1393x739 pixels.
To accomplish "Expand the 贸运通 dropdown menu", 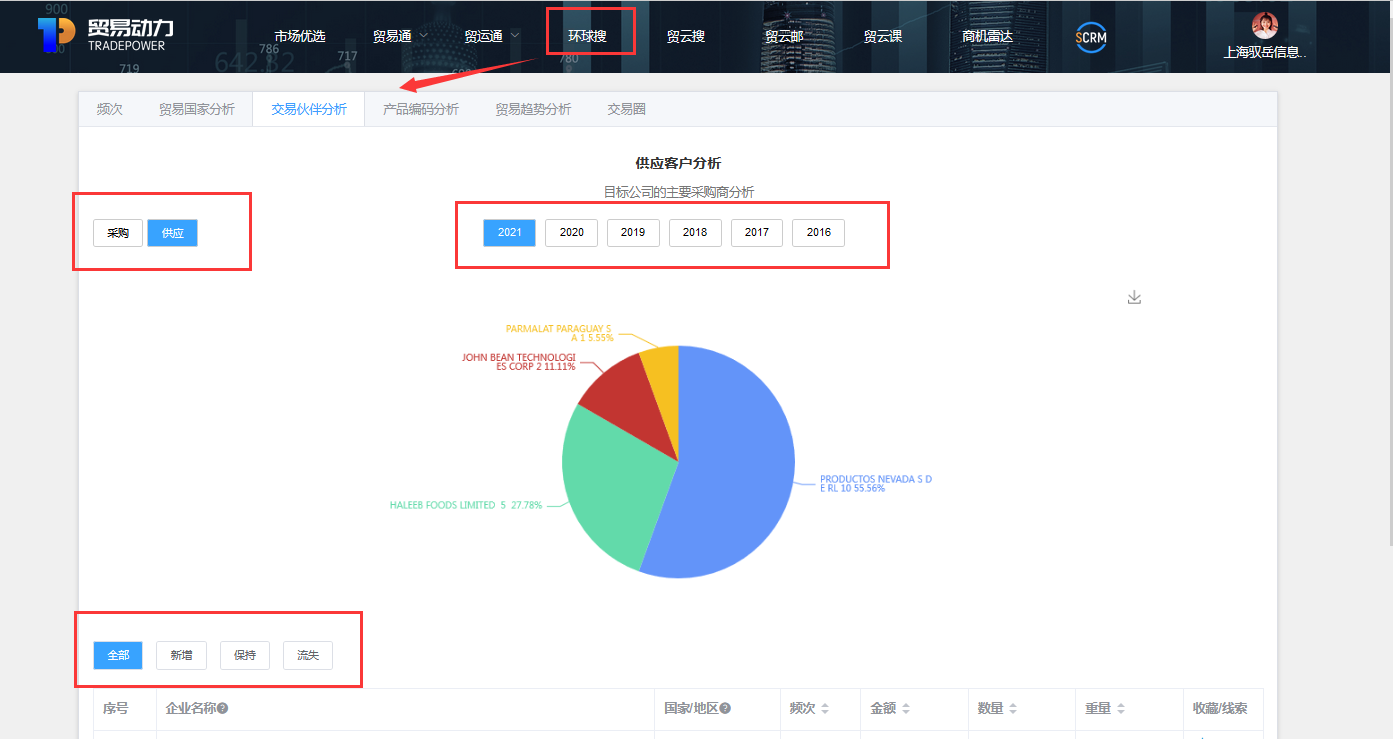I will point(491,36).
